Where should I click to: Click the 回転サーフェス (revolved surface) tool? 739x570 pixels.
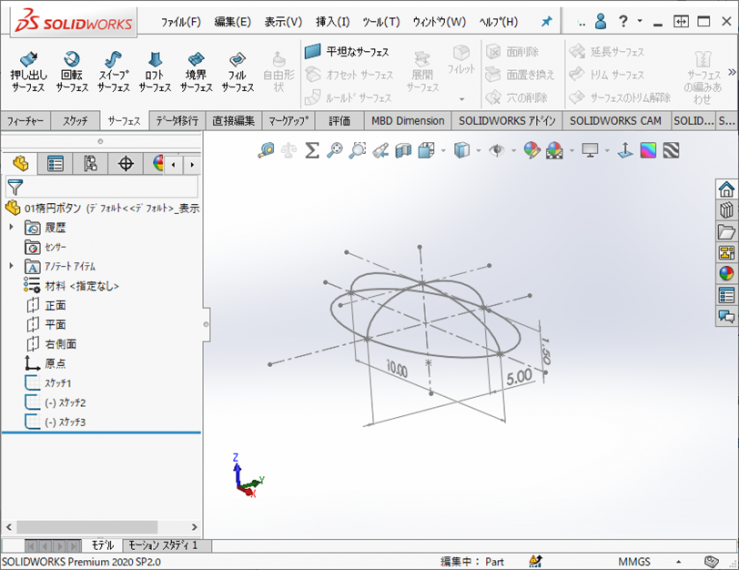coord(71,72)
